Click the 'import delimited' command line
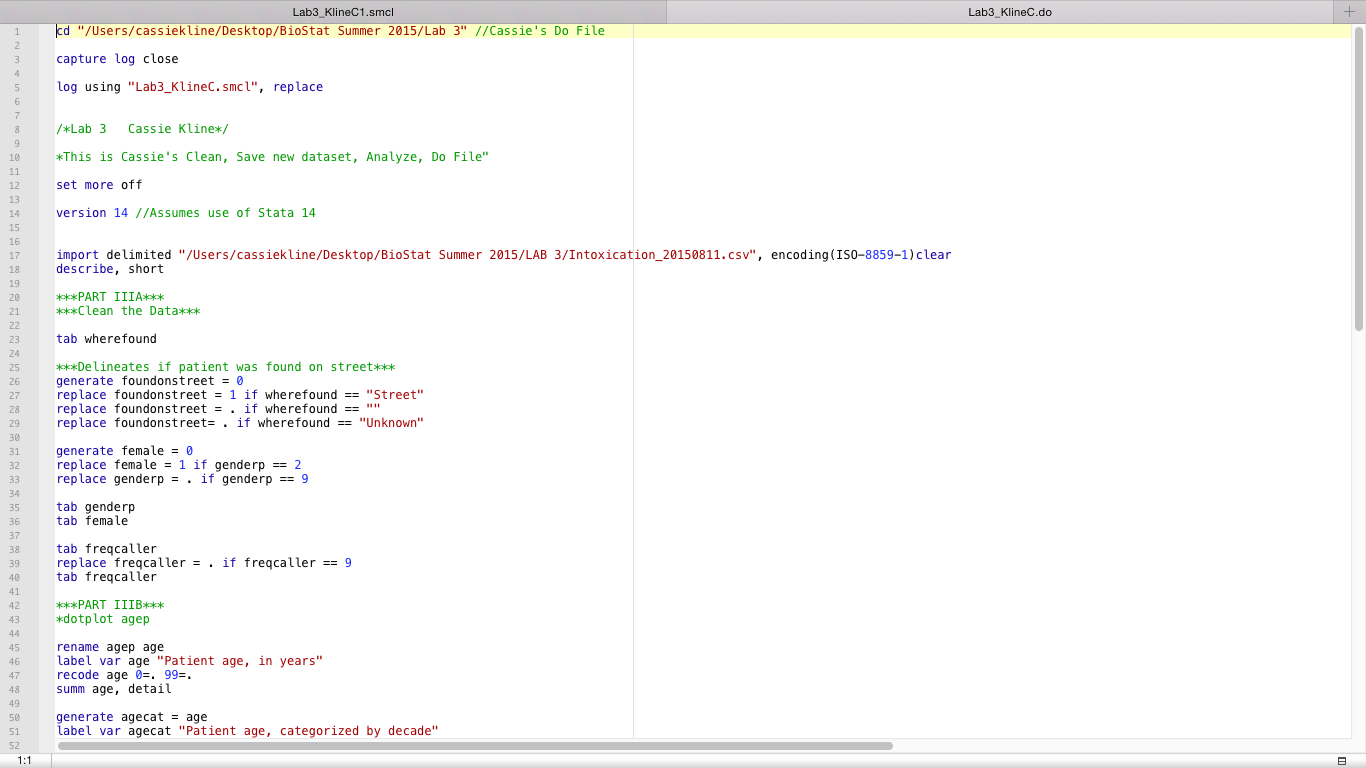1366x768 pixels. [504, 255]
